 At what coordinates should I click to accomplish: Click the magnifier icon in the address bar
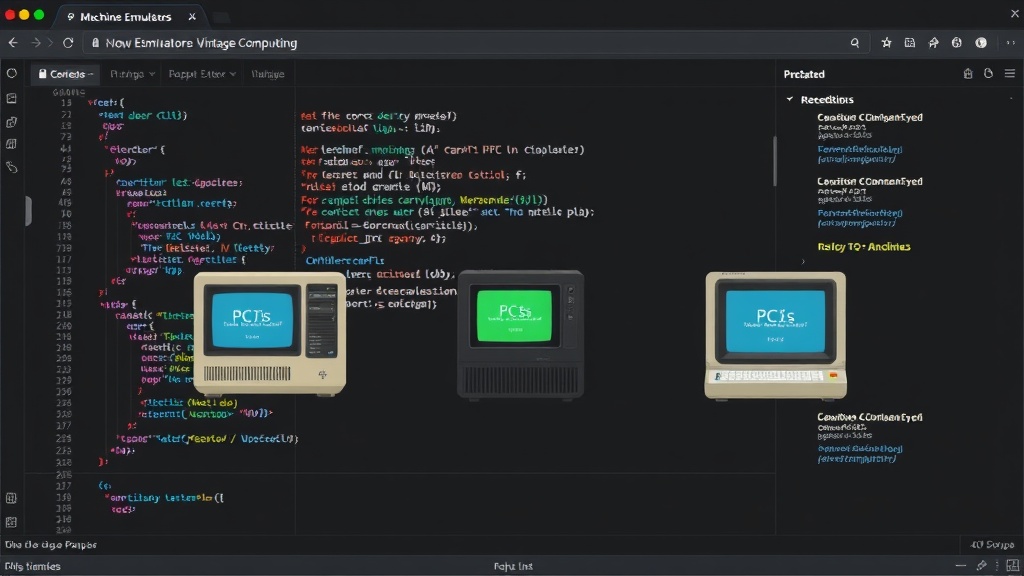click(855, 42)
